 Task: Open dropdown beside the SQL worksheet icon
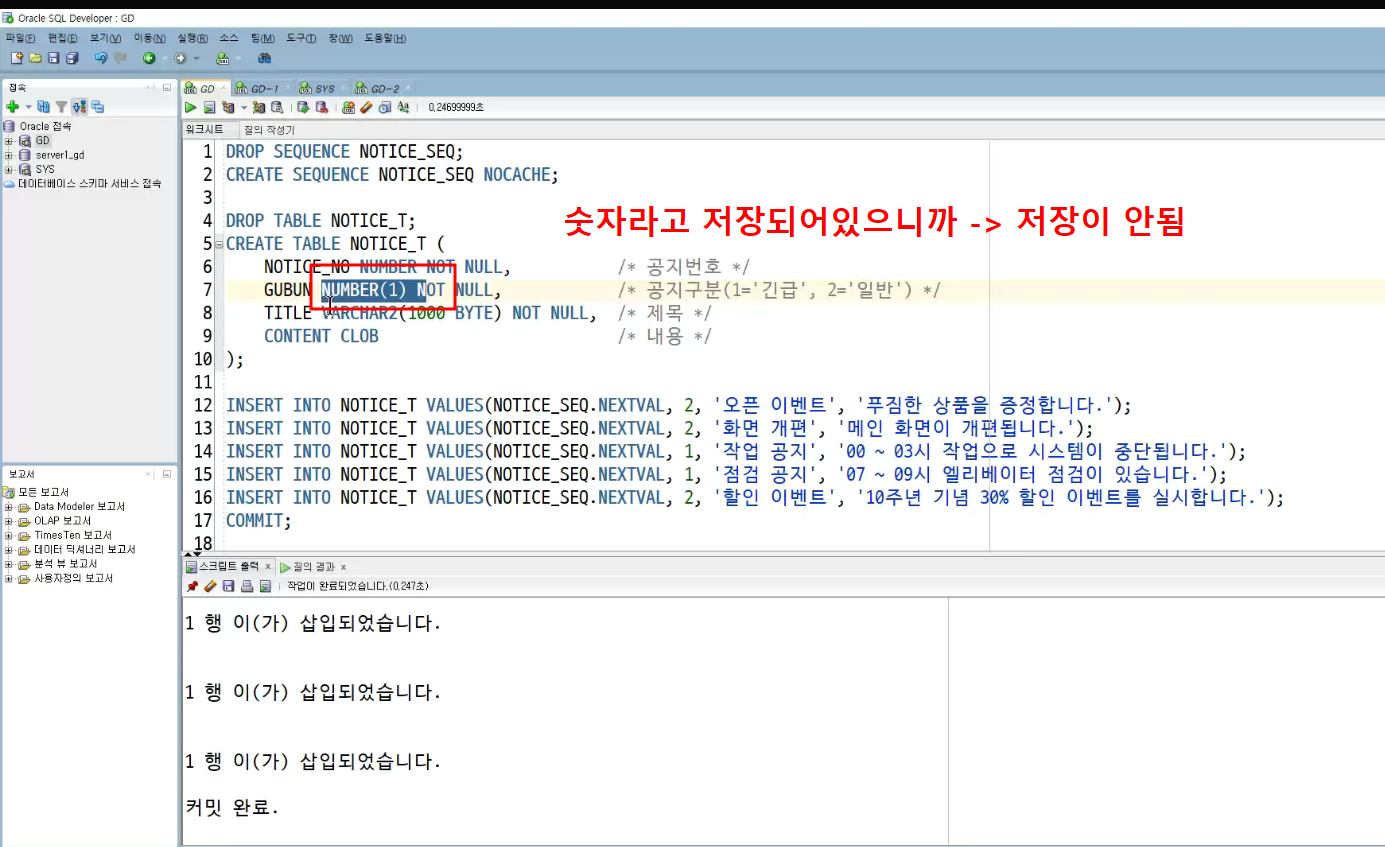coord(238,58)
